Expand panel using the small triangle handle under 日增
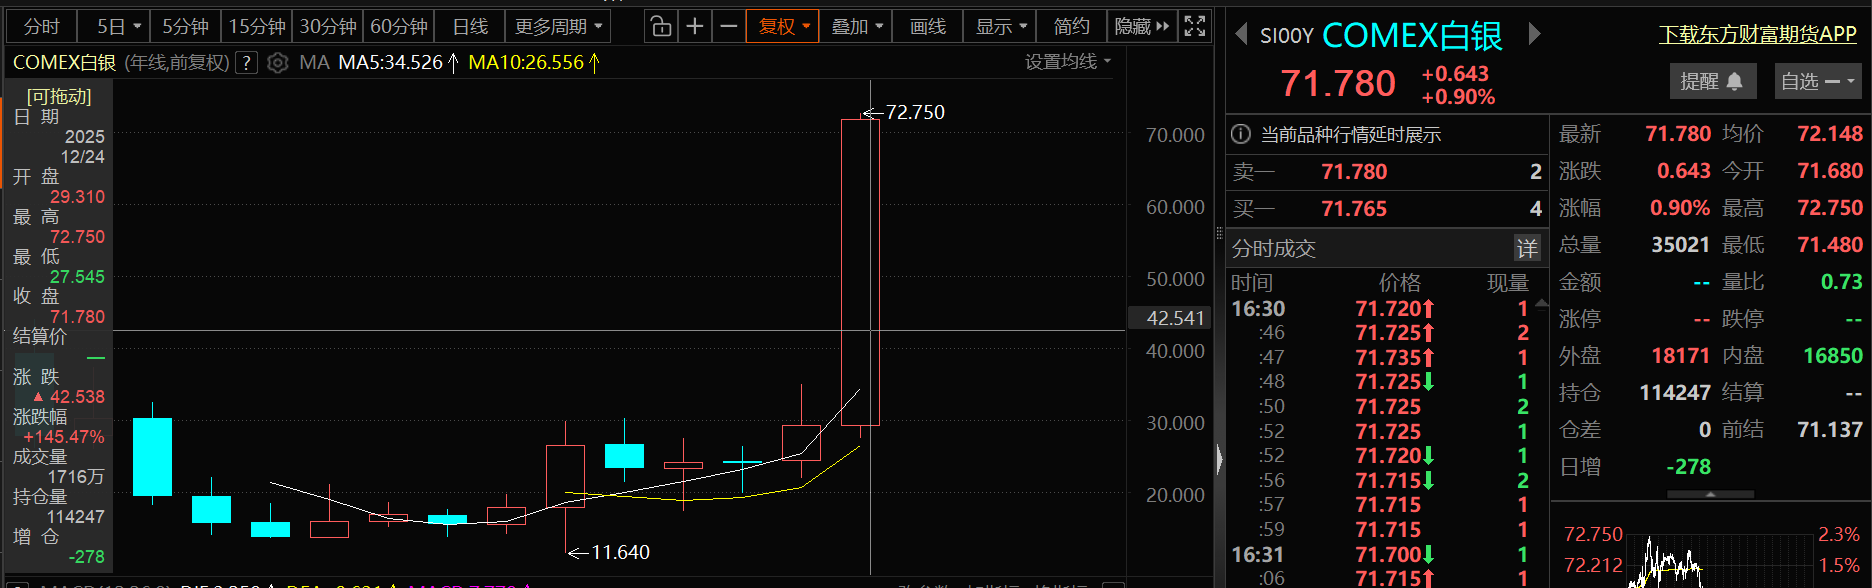 (x=1710, y=494)
